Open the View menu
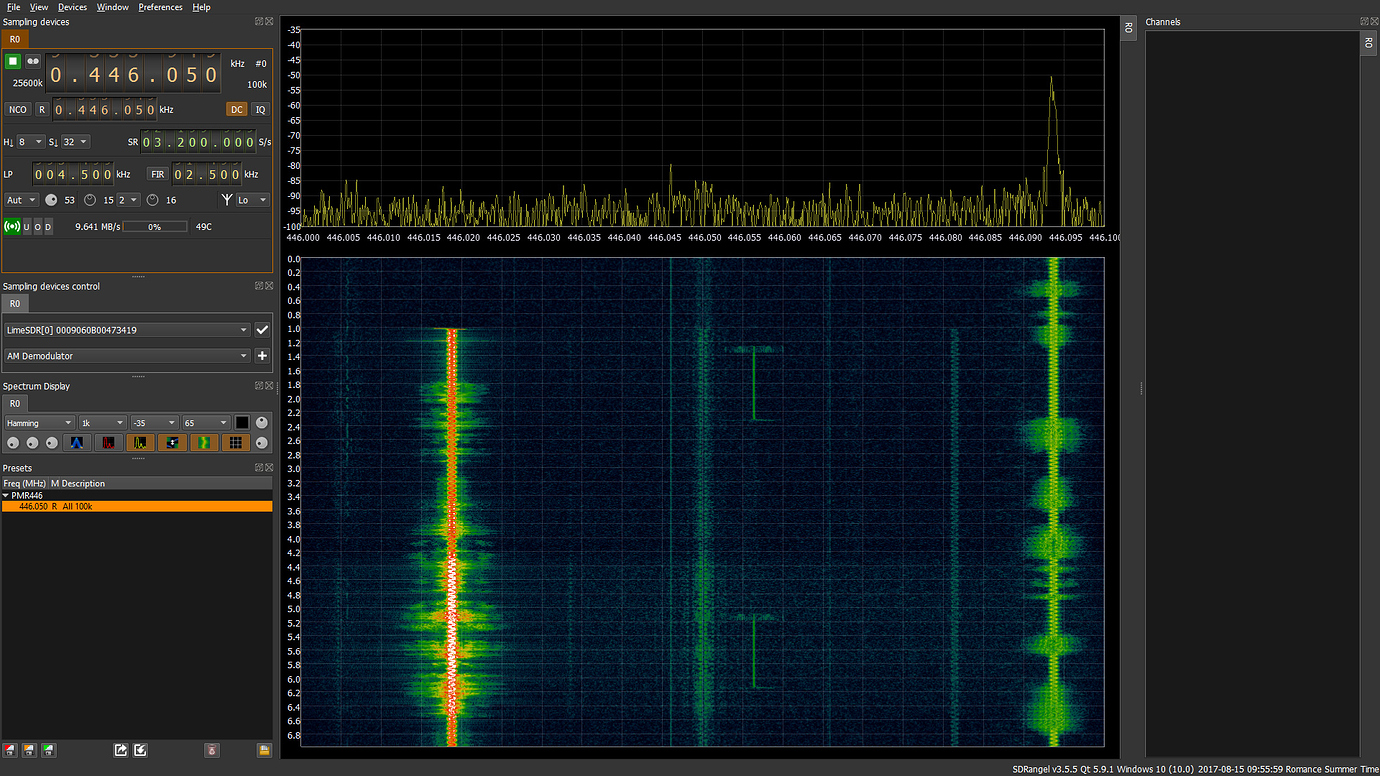1380x776 pixels. [x=39, y=7]
